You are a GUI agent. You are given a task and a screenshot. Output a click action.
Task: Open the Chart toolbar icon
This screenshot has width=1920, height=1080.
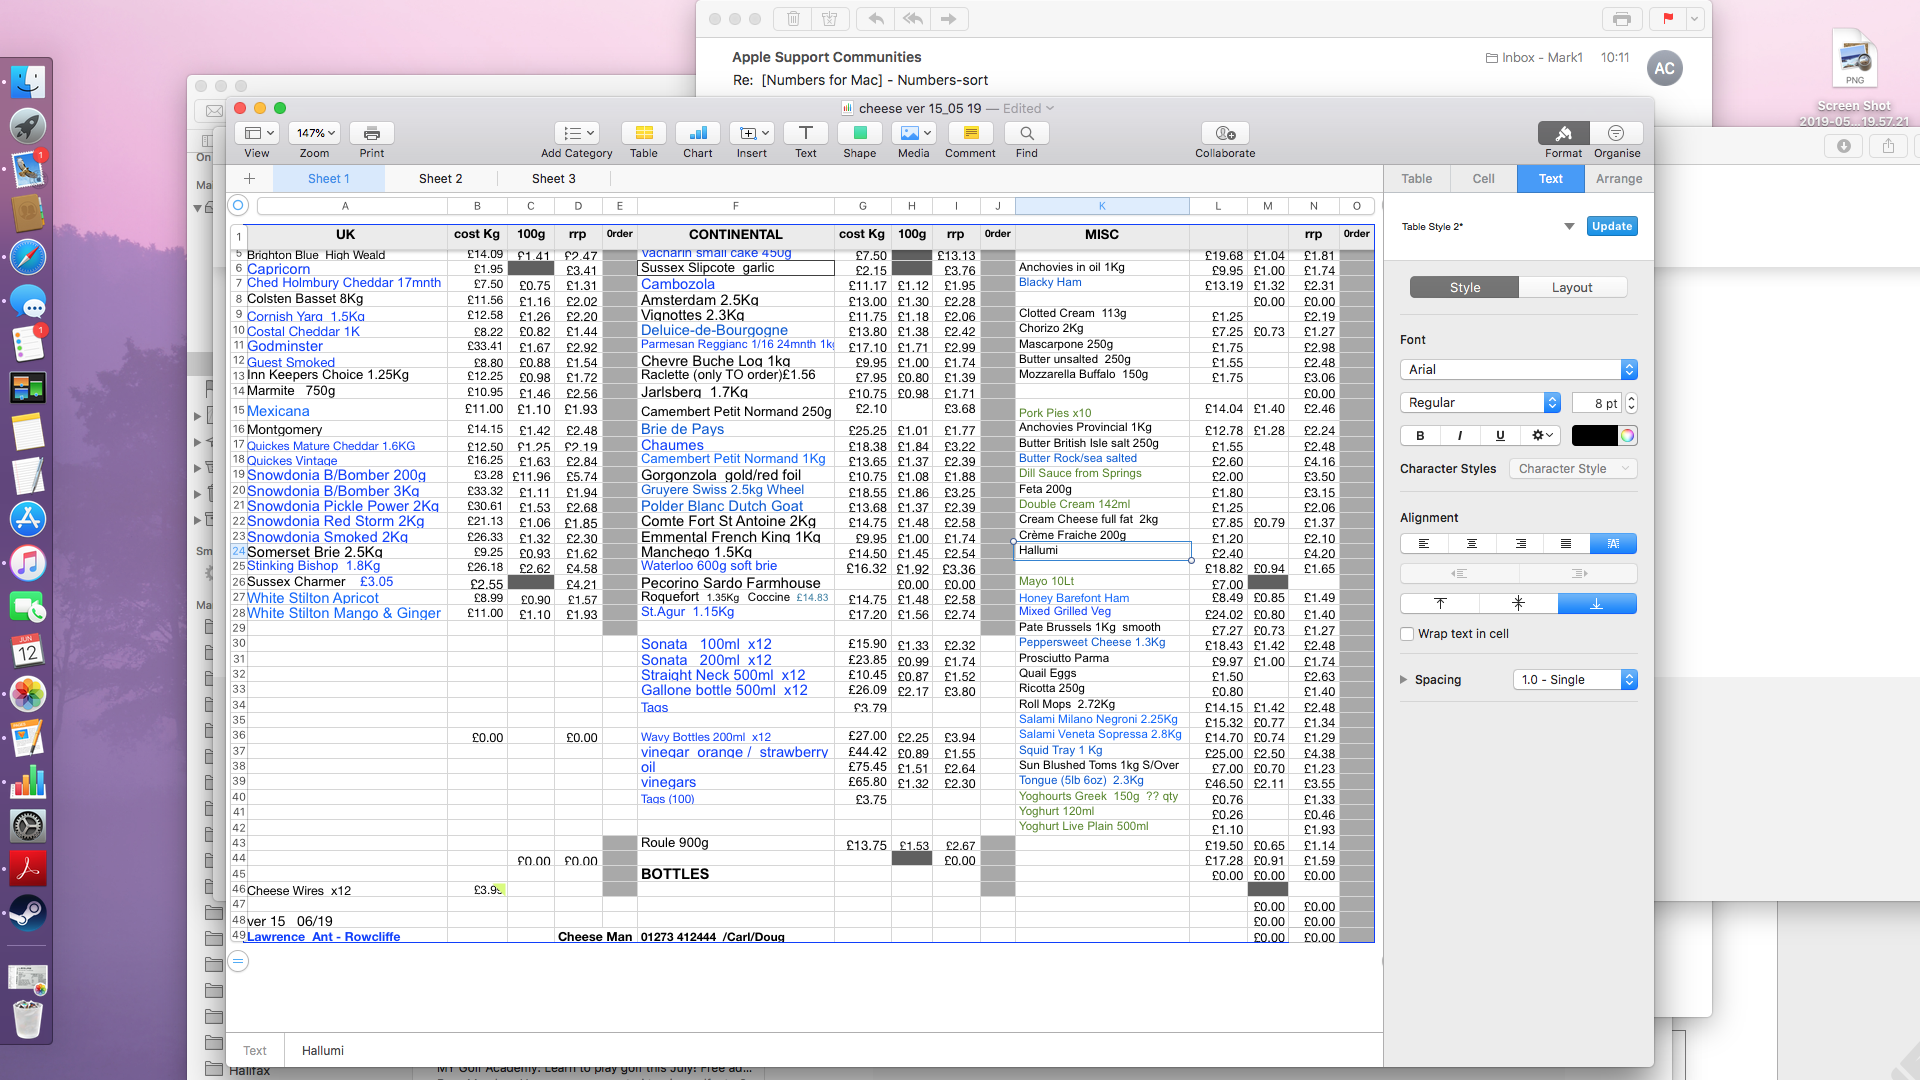(x=697, y=133)
